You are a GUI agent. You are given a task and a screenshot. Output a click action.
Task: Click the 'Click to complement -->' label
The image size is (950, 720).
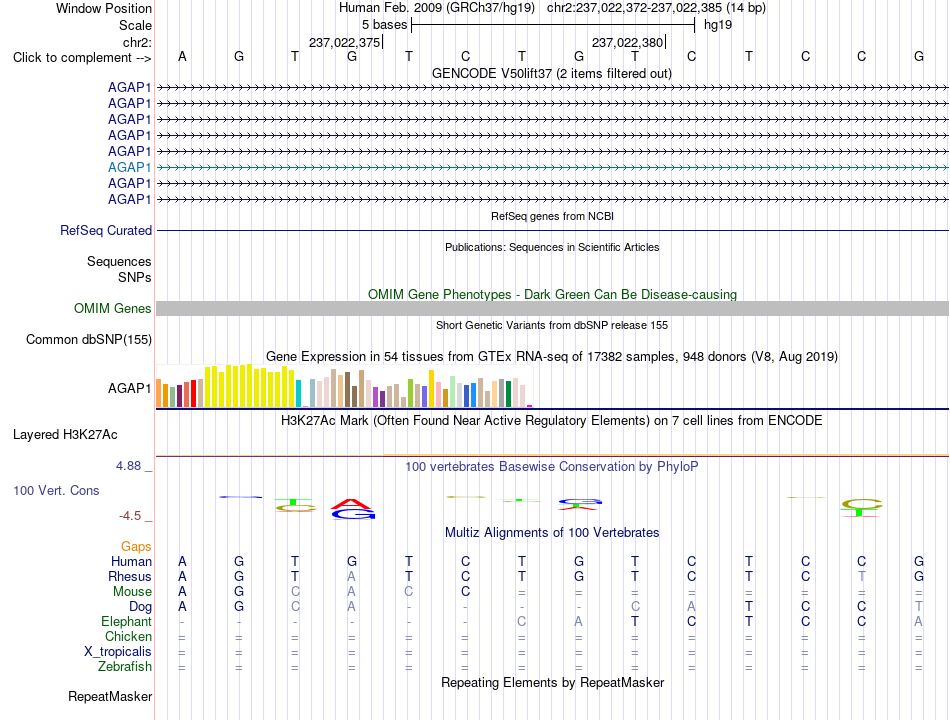pyautogui.click(x=82, y=58)
